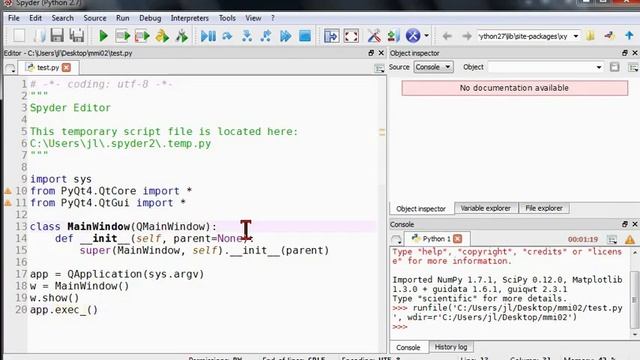Screen dimensions: 640x360
Task: Step return debug icon
Action: pyautogui.click(x=266, y=36)
